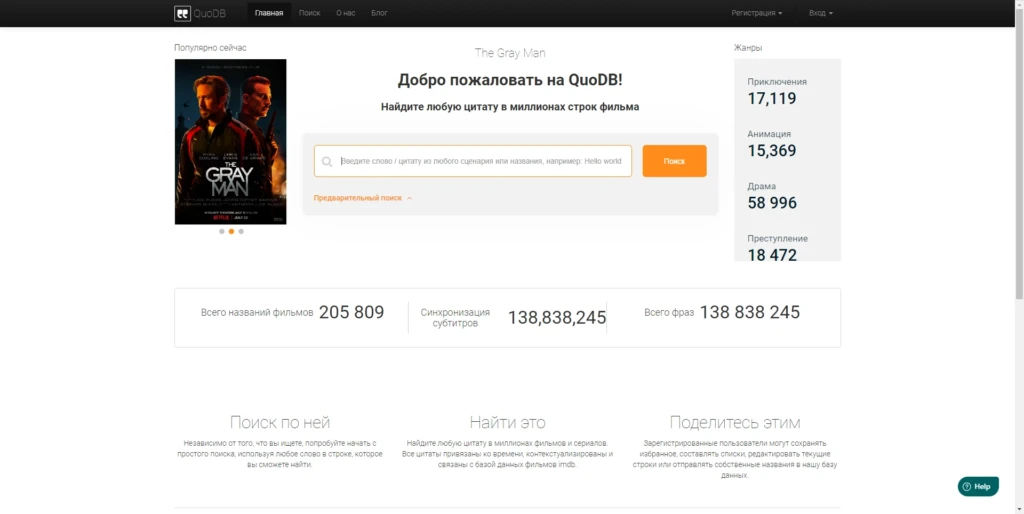Click the Поделитесь этим heading
The width and height of the screenshot is (1024, 514).
tap(735, 422)
